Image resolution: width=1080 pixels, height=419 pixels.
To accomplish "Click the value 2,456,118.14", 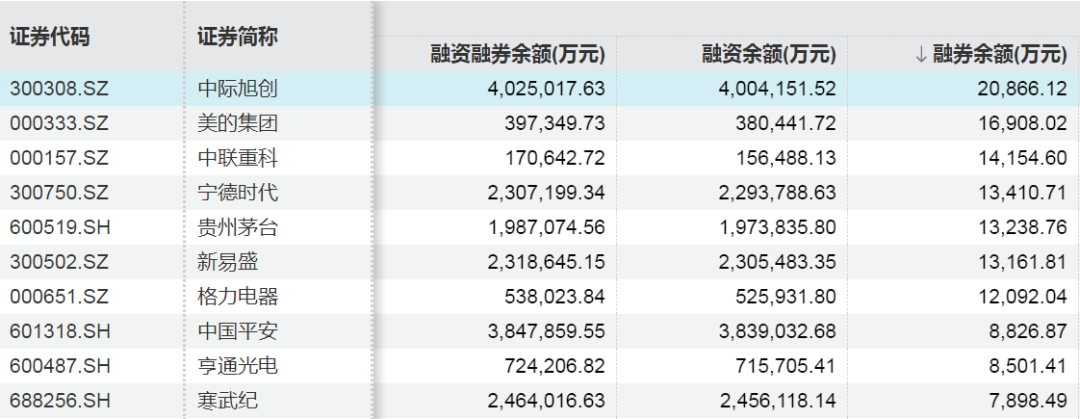I will click(x=777, y=401).
